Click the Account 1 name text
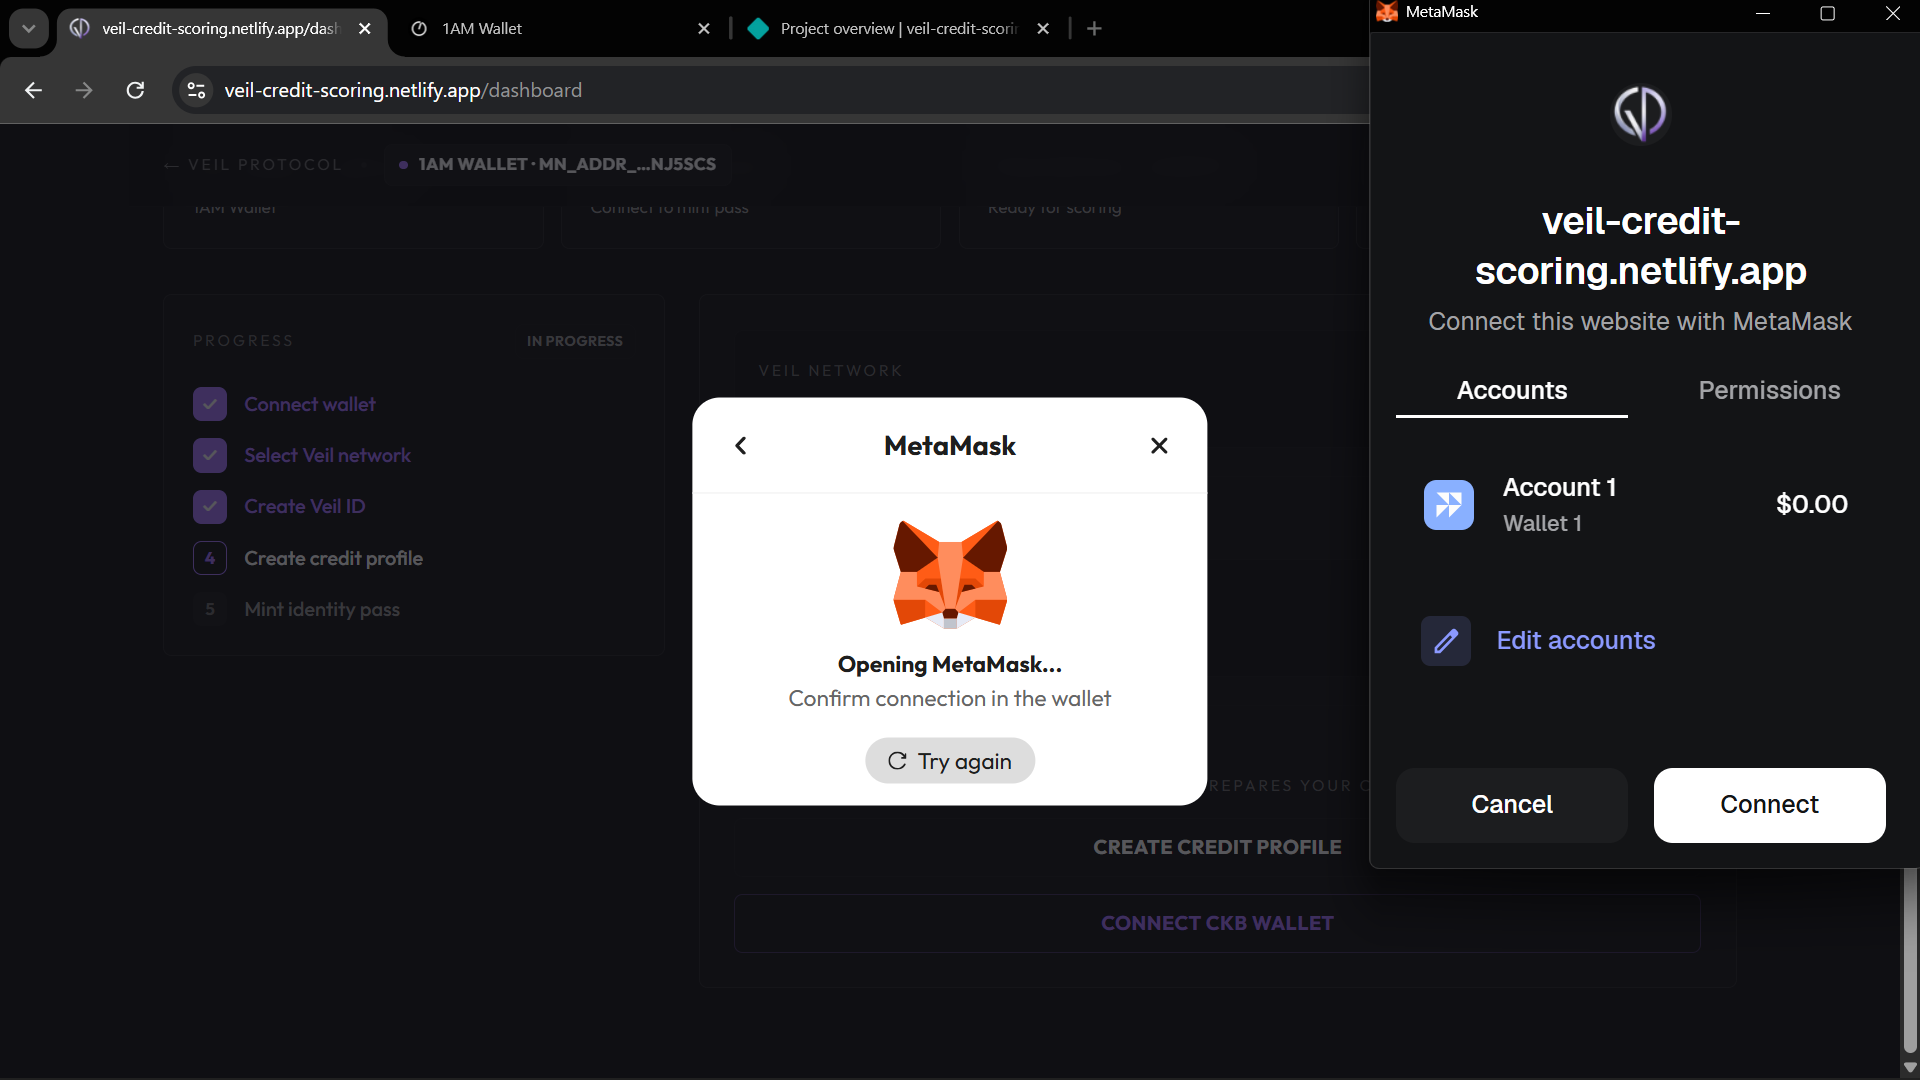Screen dimensions: 1920x1080 [1559, 487]
